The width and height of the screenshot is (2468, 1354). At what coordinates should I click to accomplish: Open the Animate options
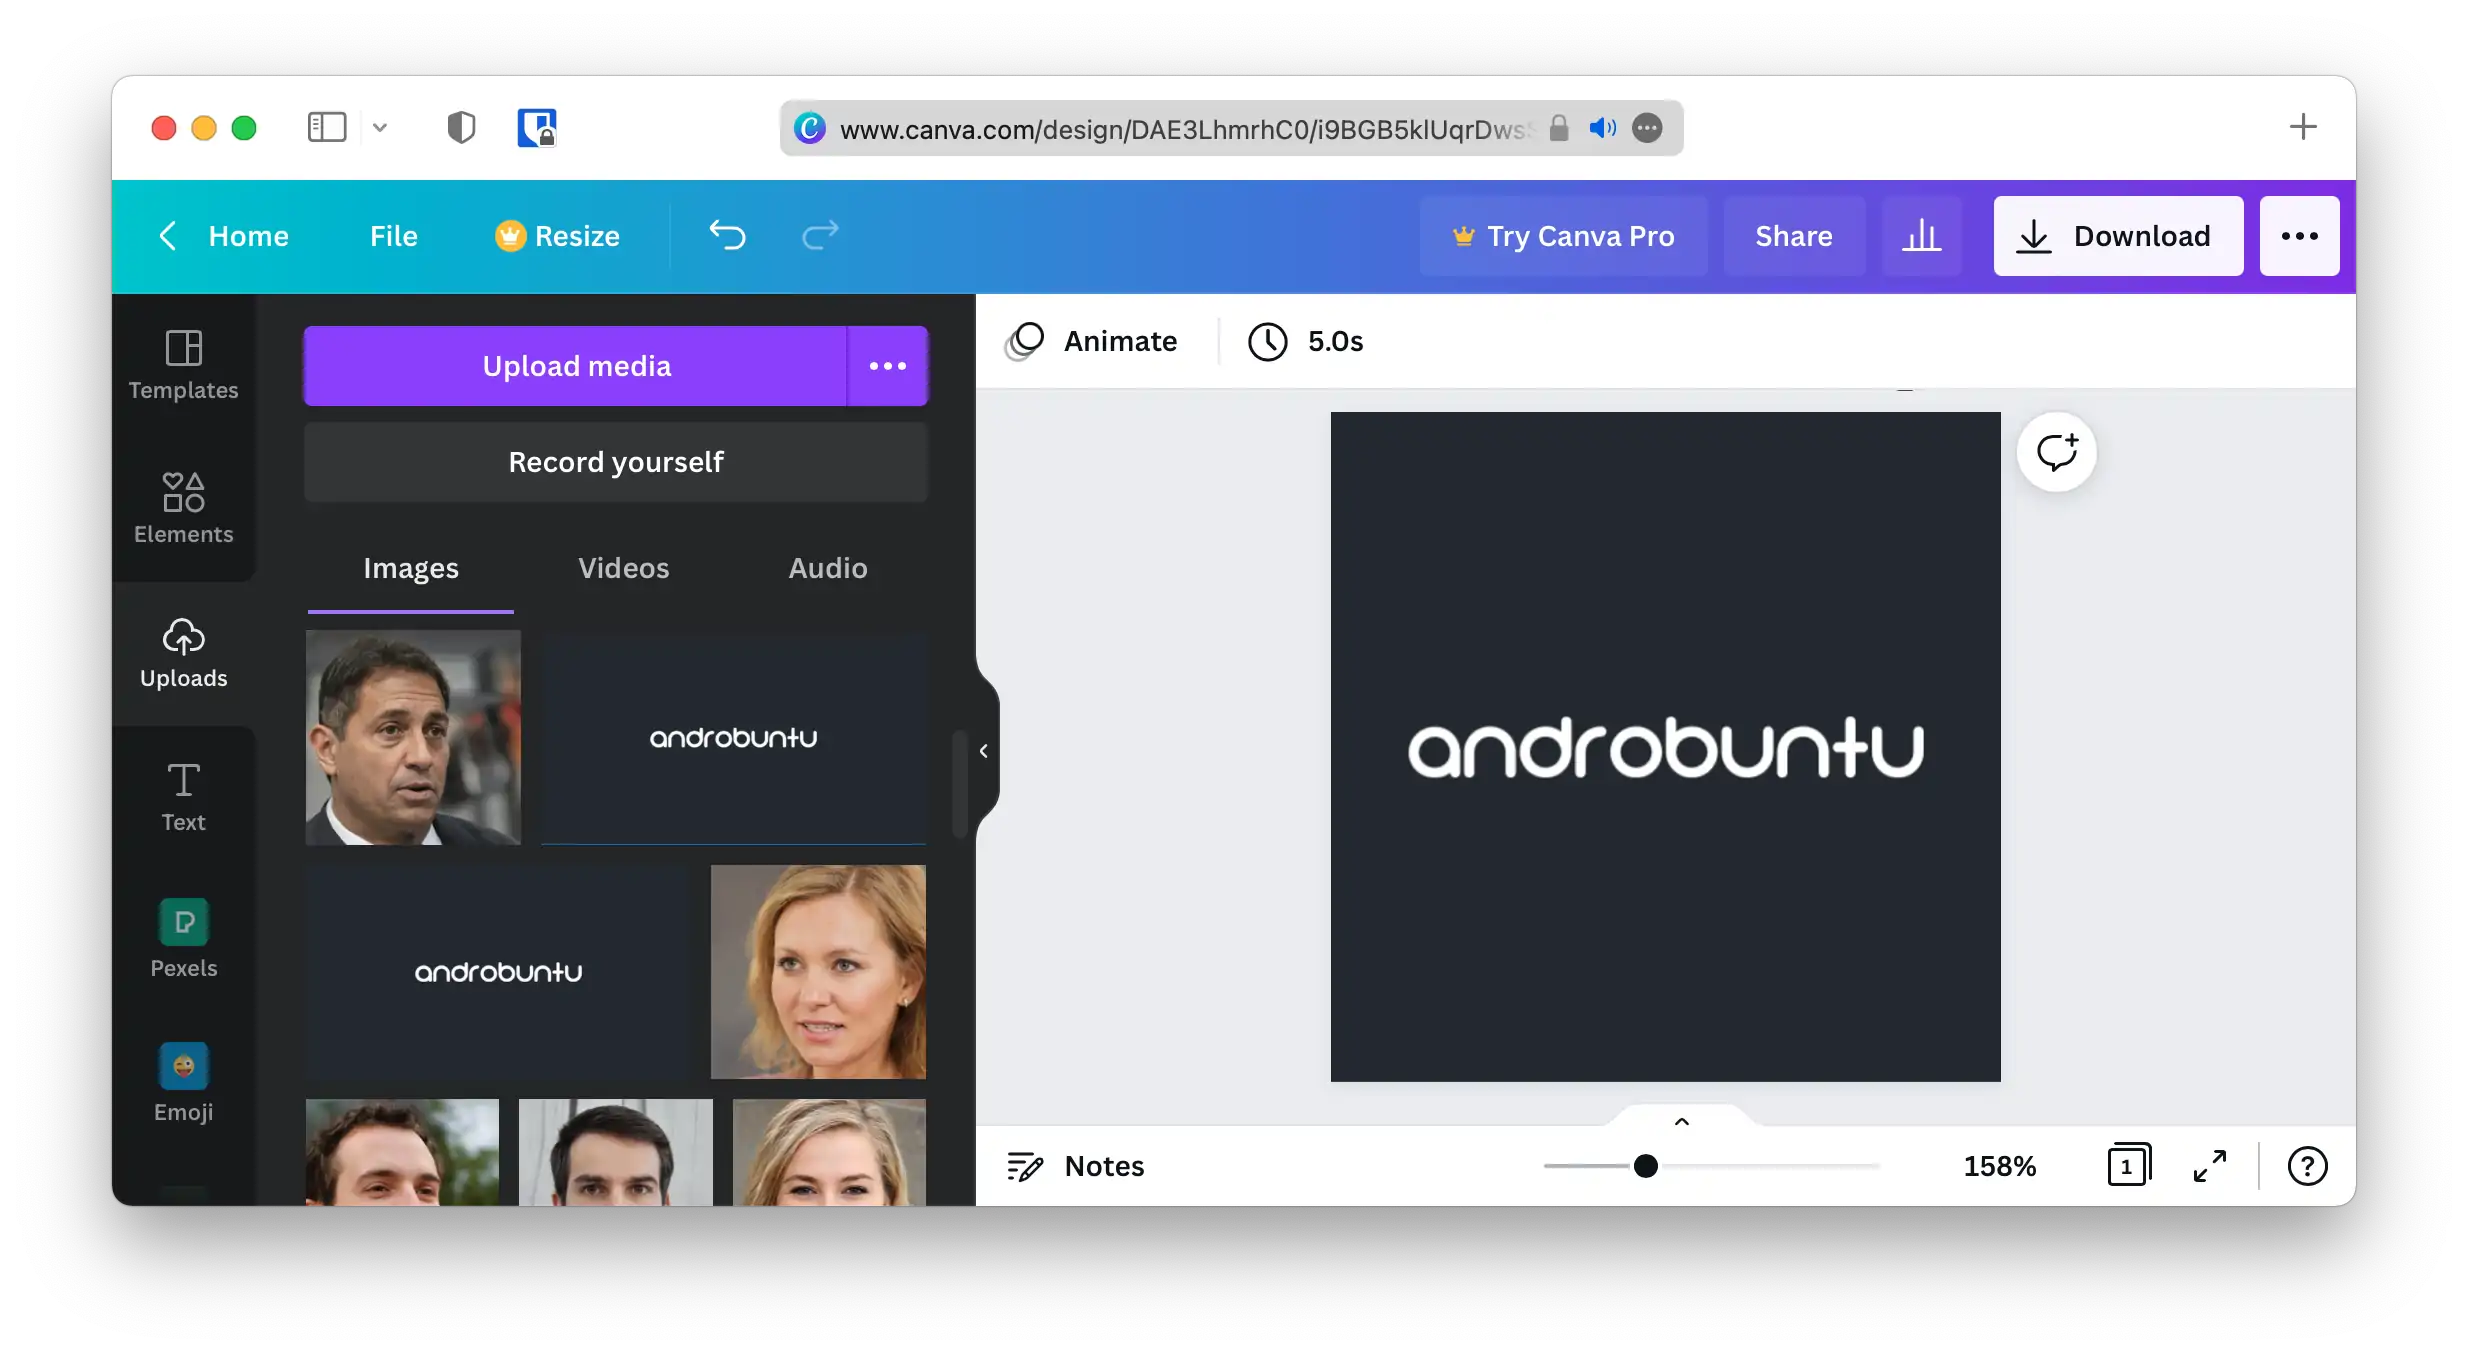1092,341
